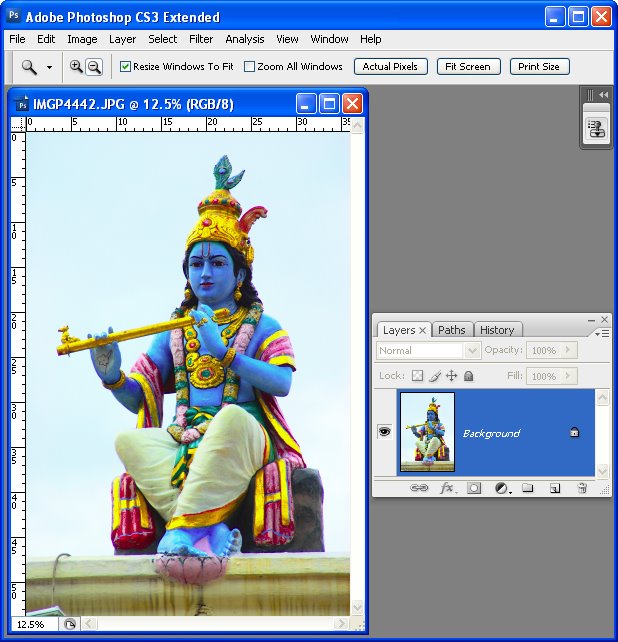Open new adjustment layer icon menu
Screen dimensions: 618x642
(x=503, y=488)
